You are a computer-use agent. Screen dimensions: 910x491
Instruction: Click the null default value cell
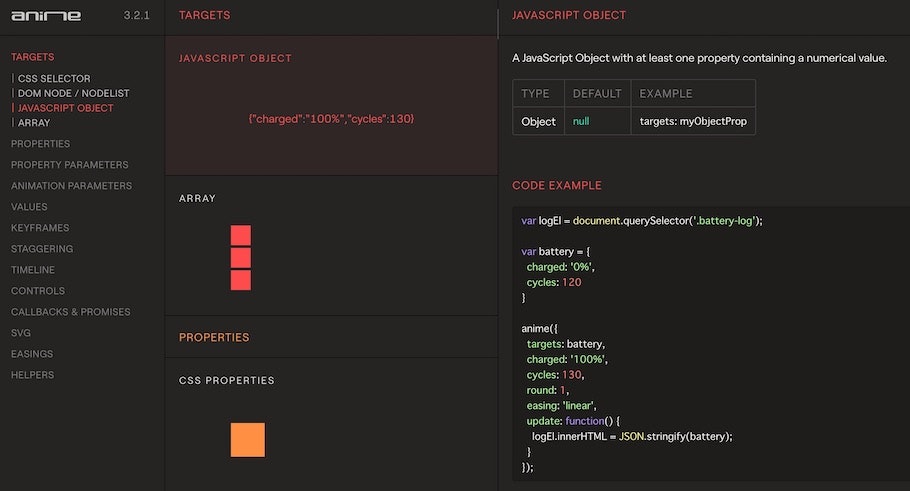pos(597,121)
